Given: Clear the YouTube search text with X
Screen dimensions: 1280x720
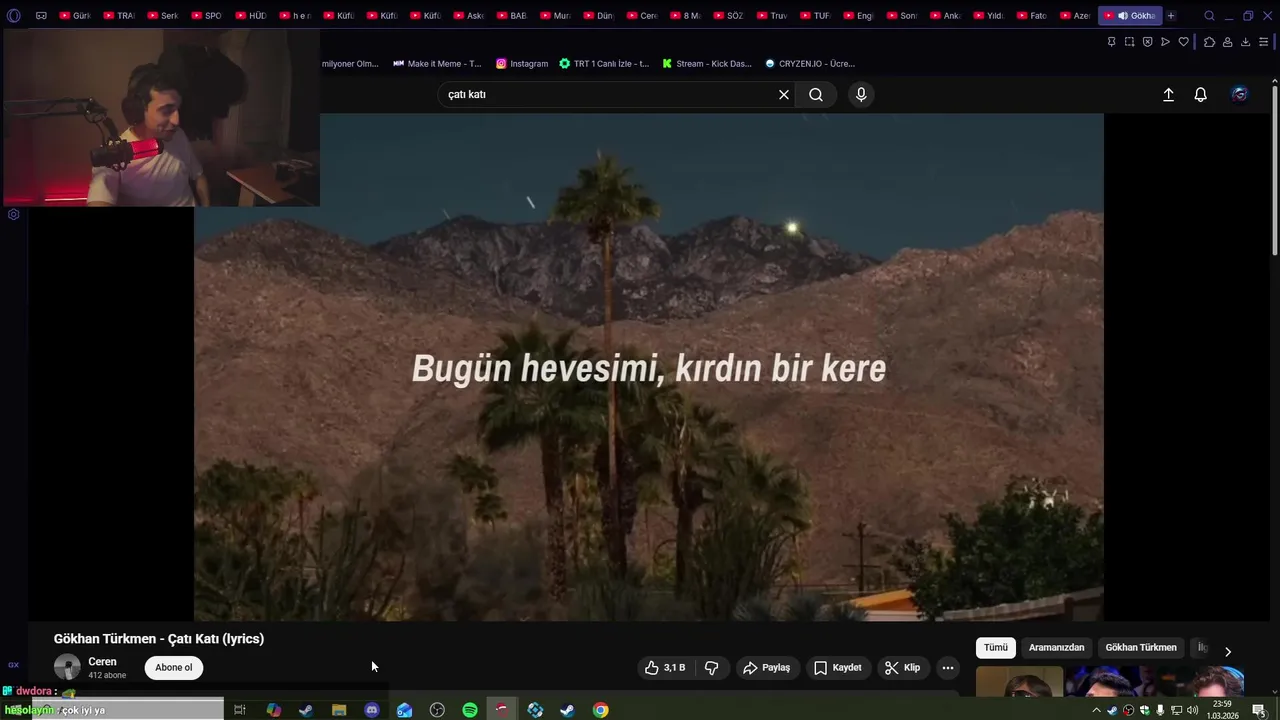Looking at the screenshot, I should pyautogui.click(x=784, y=95).
